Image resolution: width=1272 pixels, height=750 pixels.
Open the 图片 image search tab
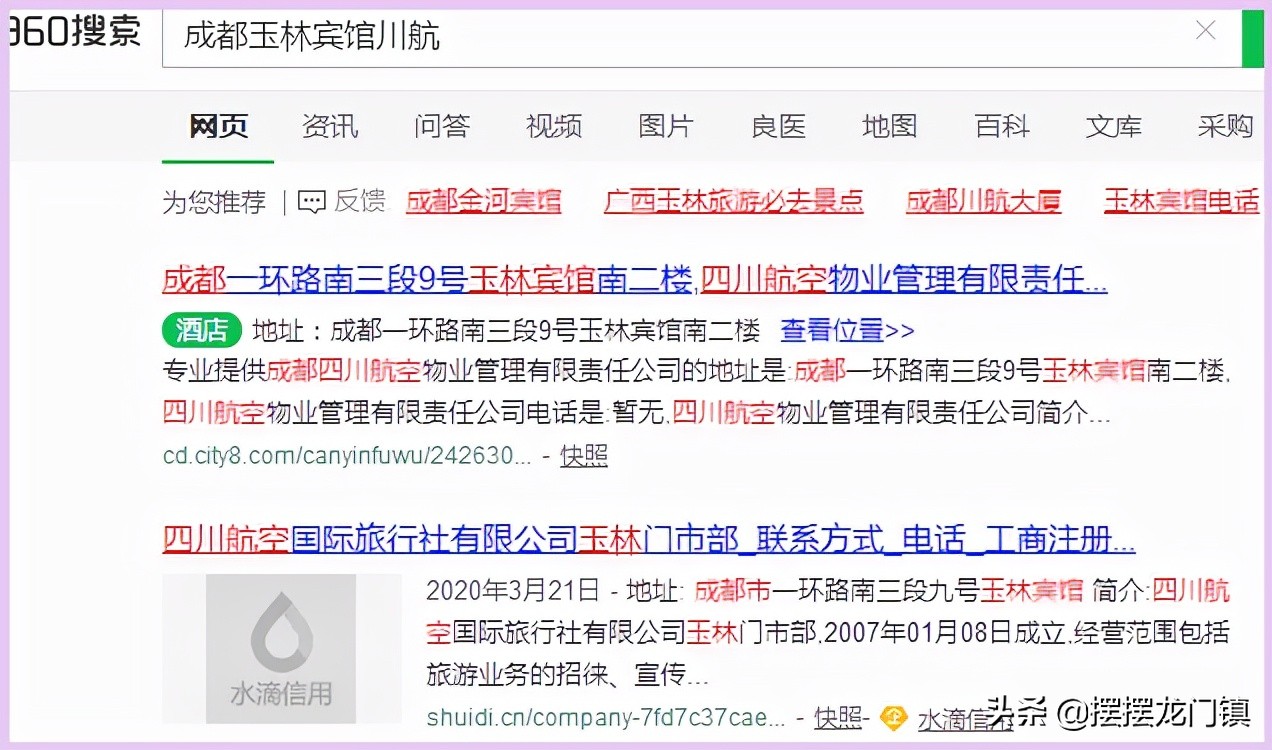(x=665, y=126)
